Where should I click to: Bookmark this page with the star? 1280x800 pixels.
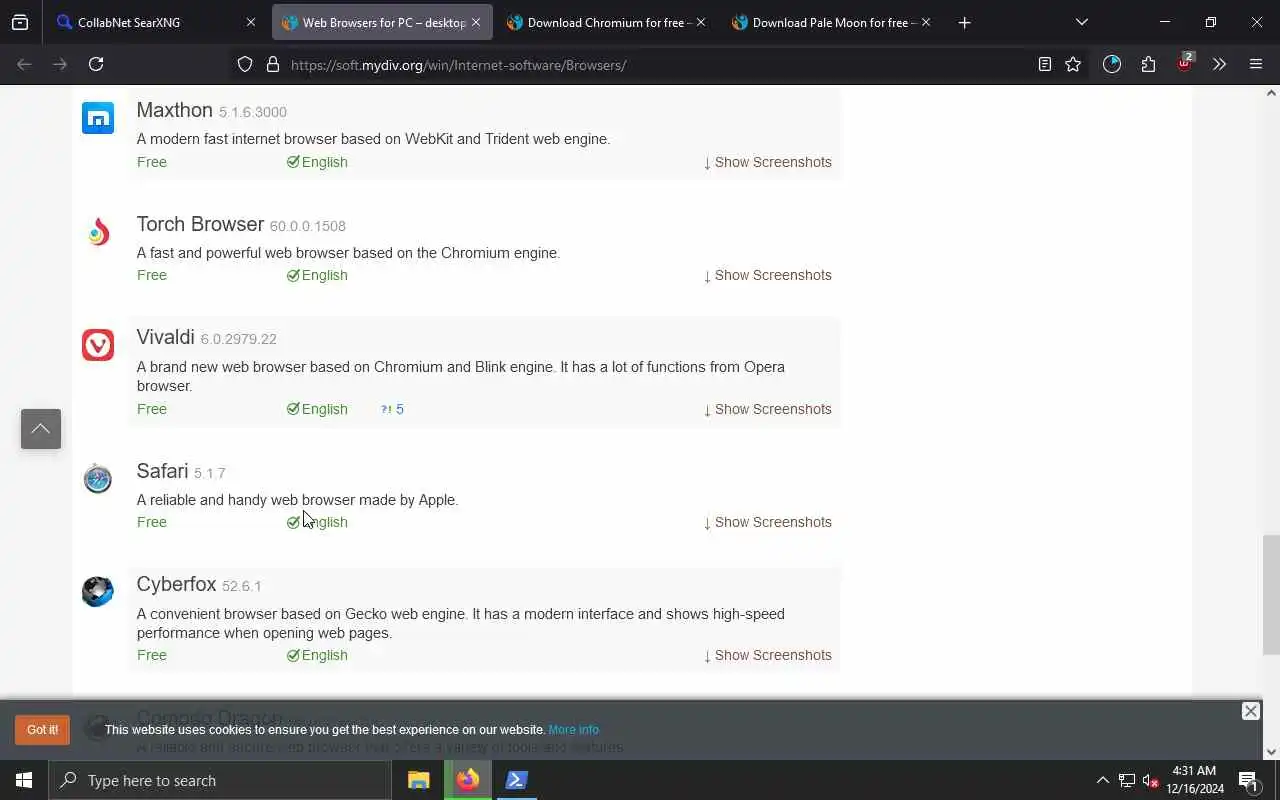click(1073, 64)
